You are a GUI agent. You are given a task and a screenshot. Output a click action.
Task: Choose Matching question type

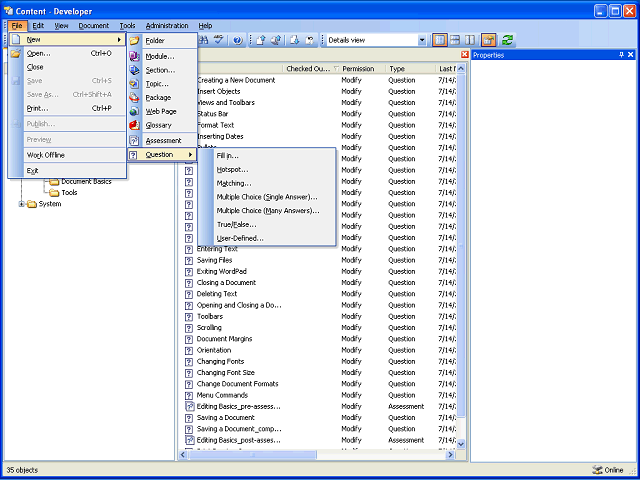pos(267,183)
